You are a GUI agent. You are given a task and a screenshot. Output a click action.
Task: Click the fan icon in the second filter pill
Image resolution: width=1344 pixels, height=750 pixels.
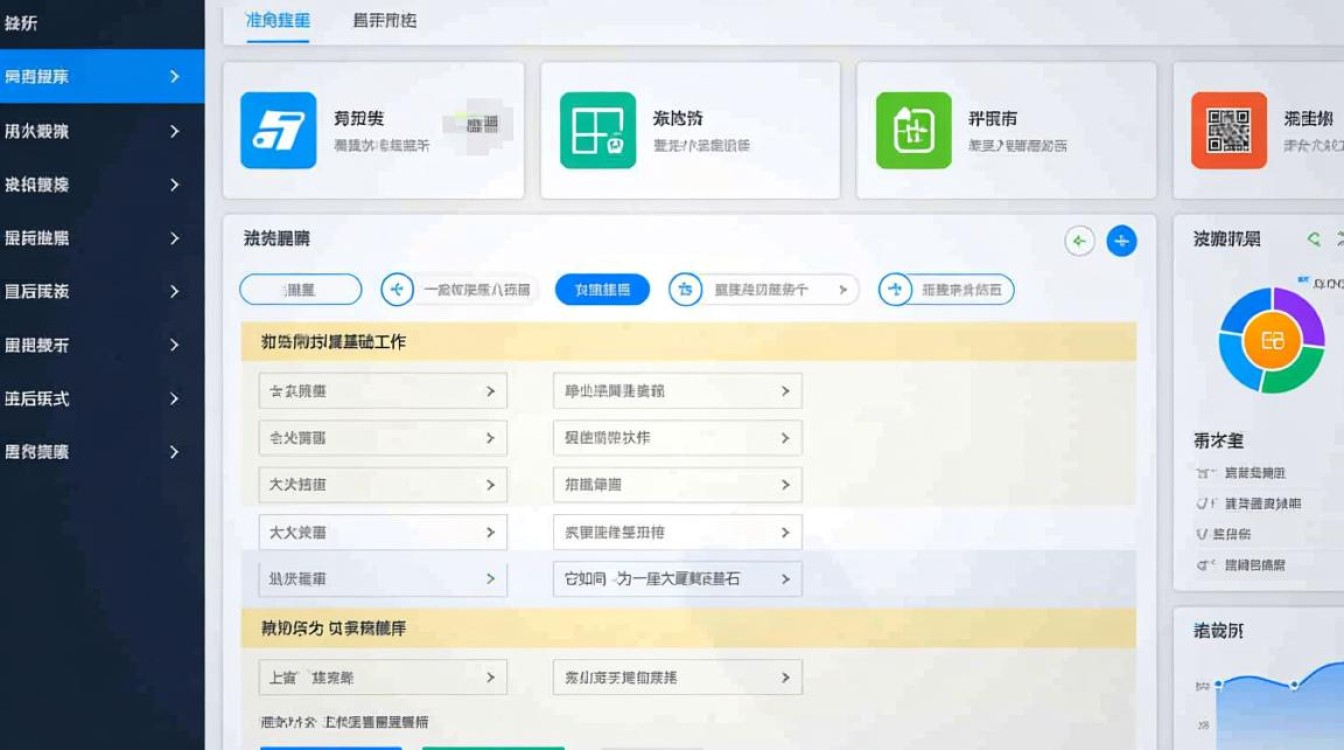397,290
